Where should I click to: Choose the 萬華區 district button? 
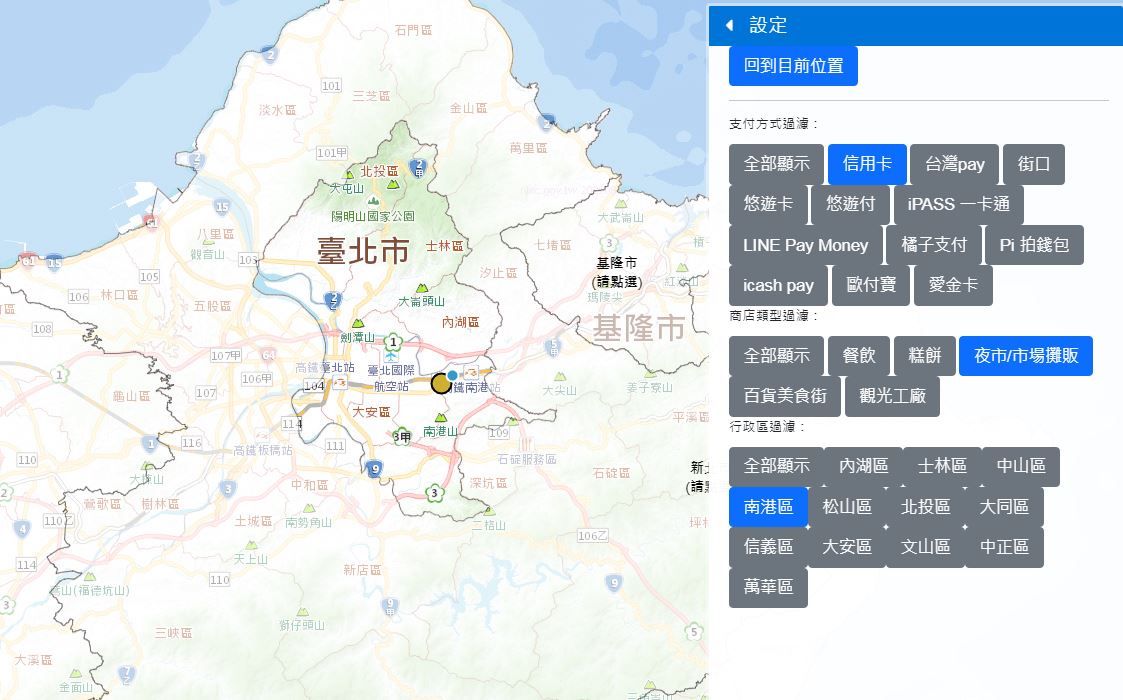tap(768, 587)
